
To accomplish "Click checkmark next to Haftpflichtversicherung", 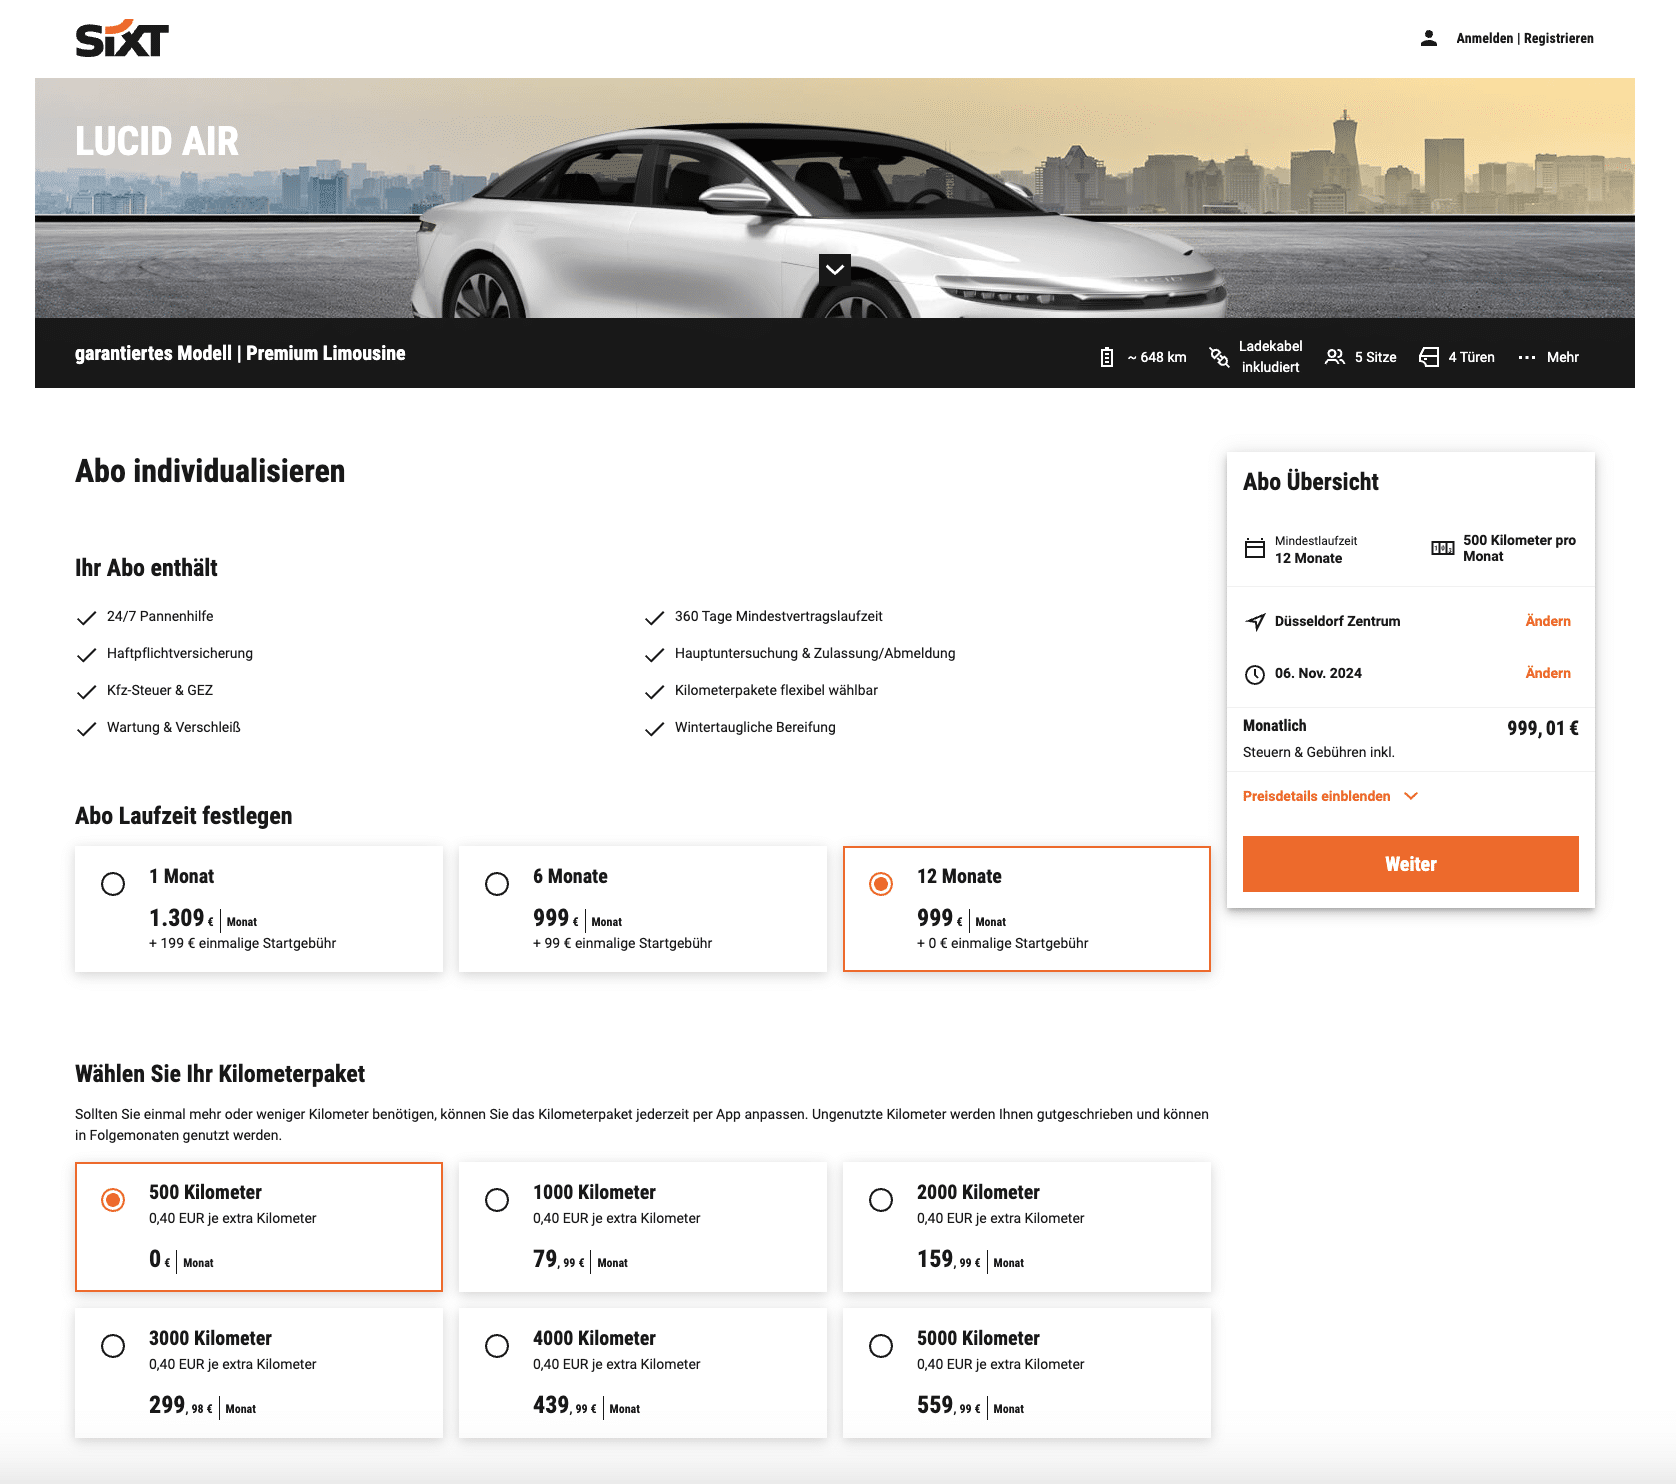I will click(x=87, y=654).
